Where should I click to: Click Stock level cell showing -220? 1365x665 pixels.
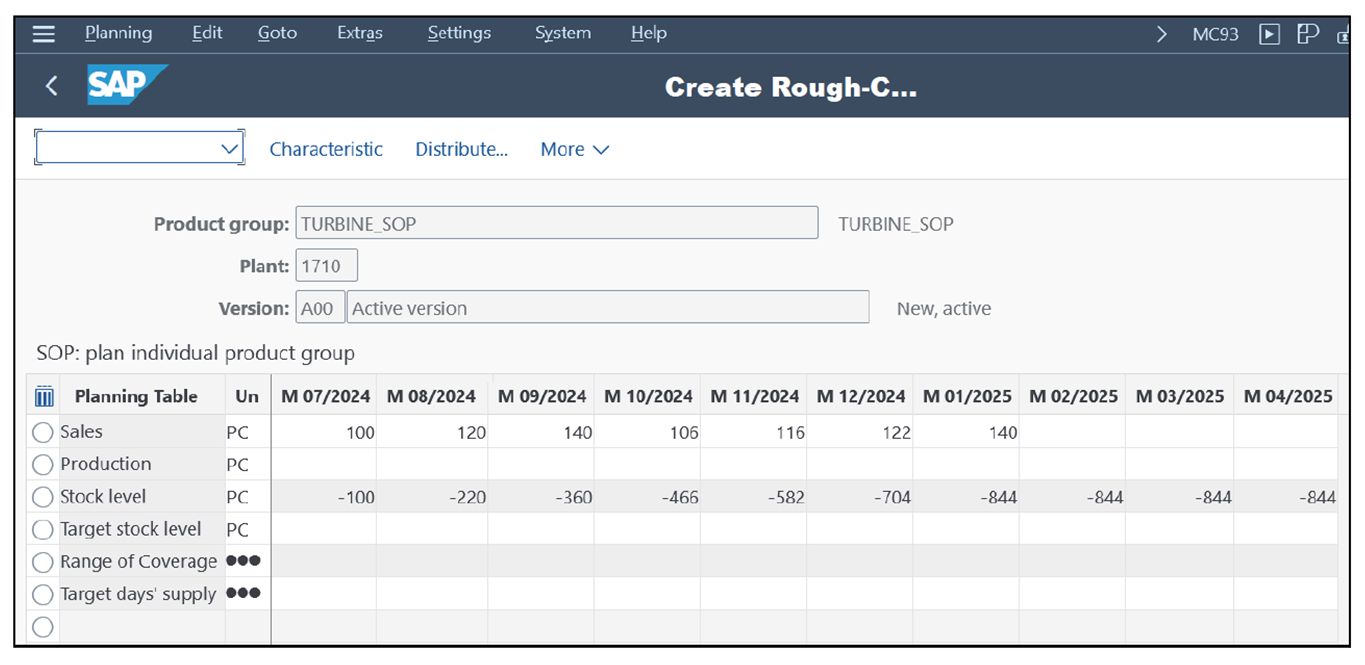click(x=433, y=497)
